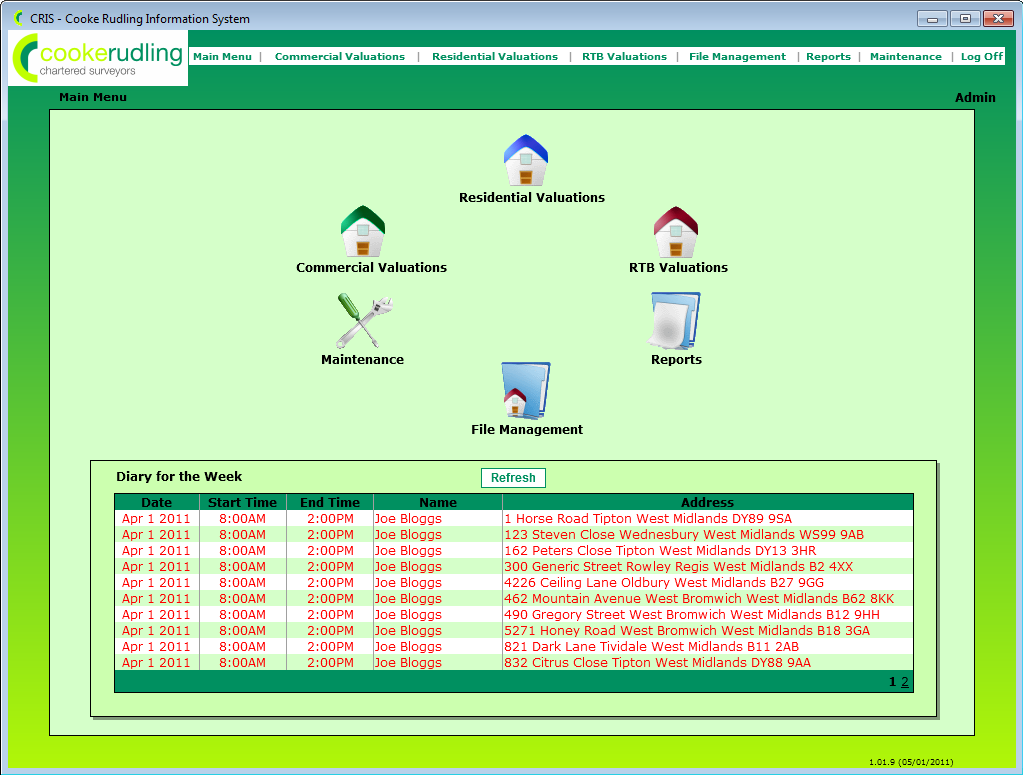This screenshot has width=1023, height=775.
Task: Click the Address column header
Action: (708, 502)
